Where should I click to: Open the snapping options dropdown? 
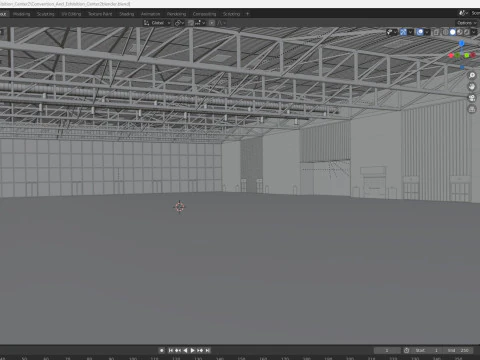pos(200,23)
